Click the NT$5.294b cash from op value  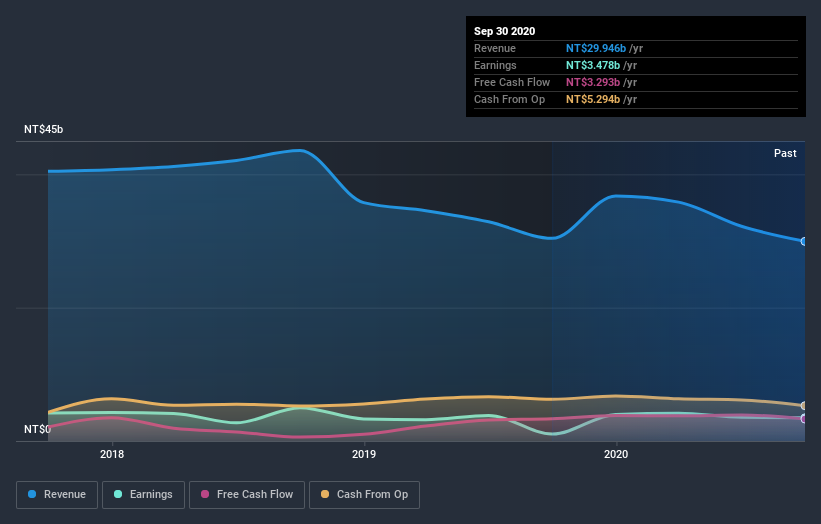coord(593,99)
